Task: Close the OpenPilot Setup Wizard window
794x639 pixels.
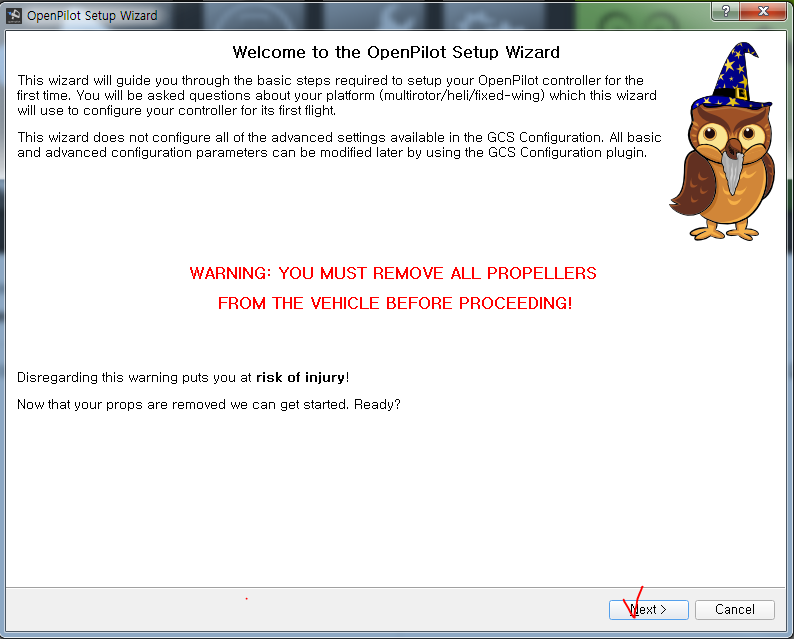Action: [763, 11]
